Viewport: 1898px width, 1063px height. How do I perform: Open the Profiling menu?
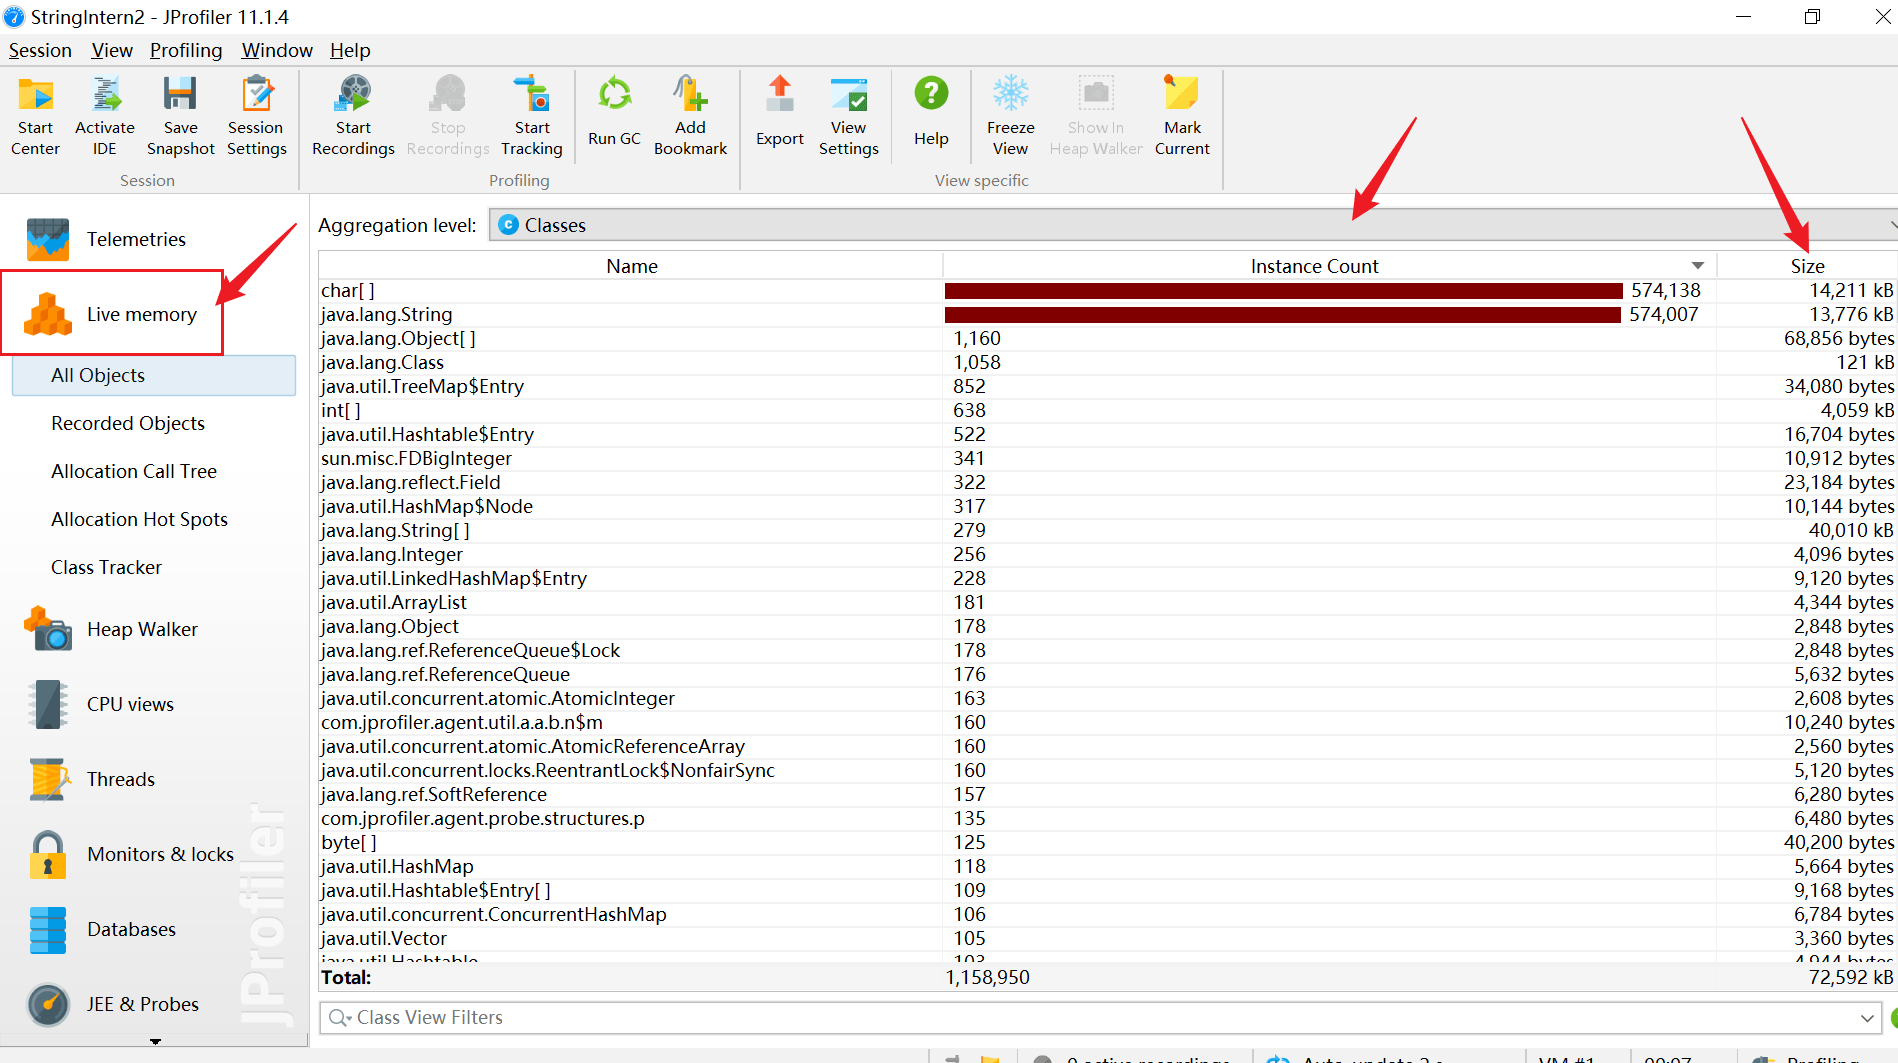186,50
